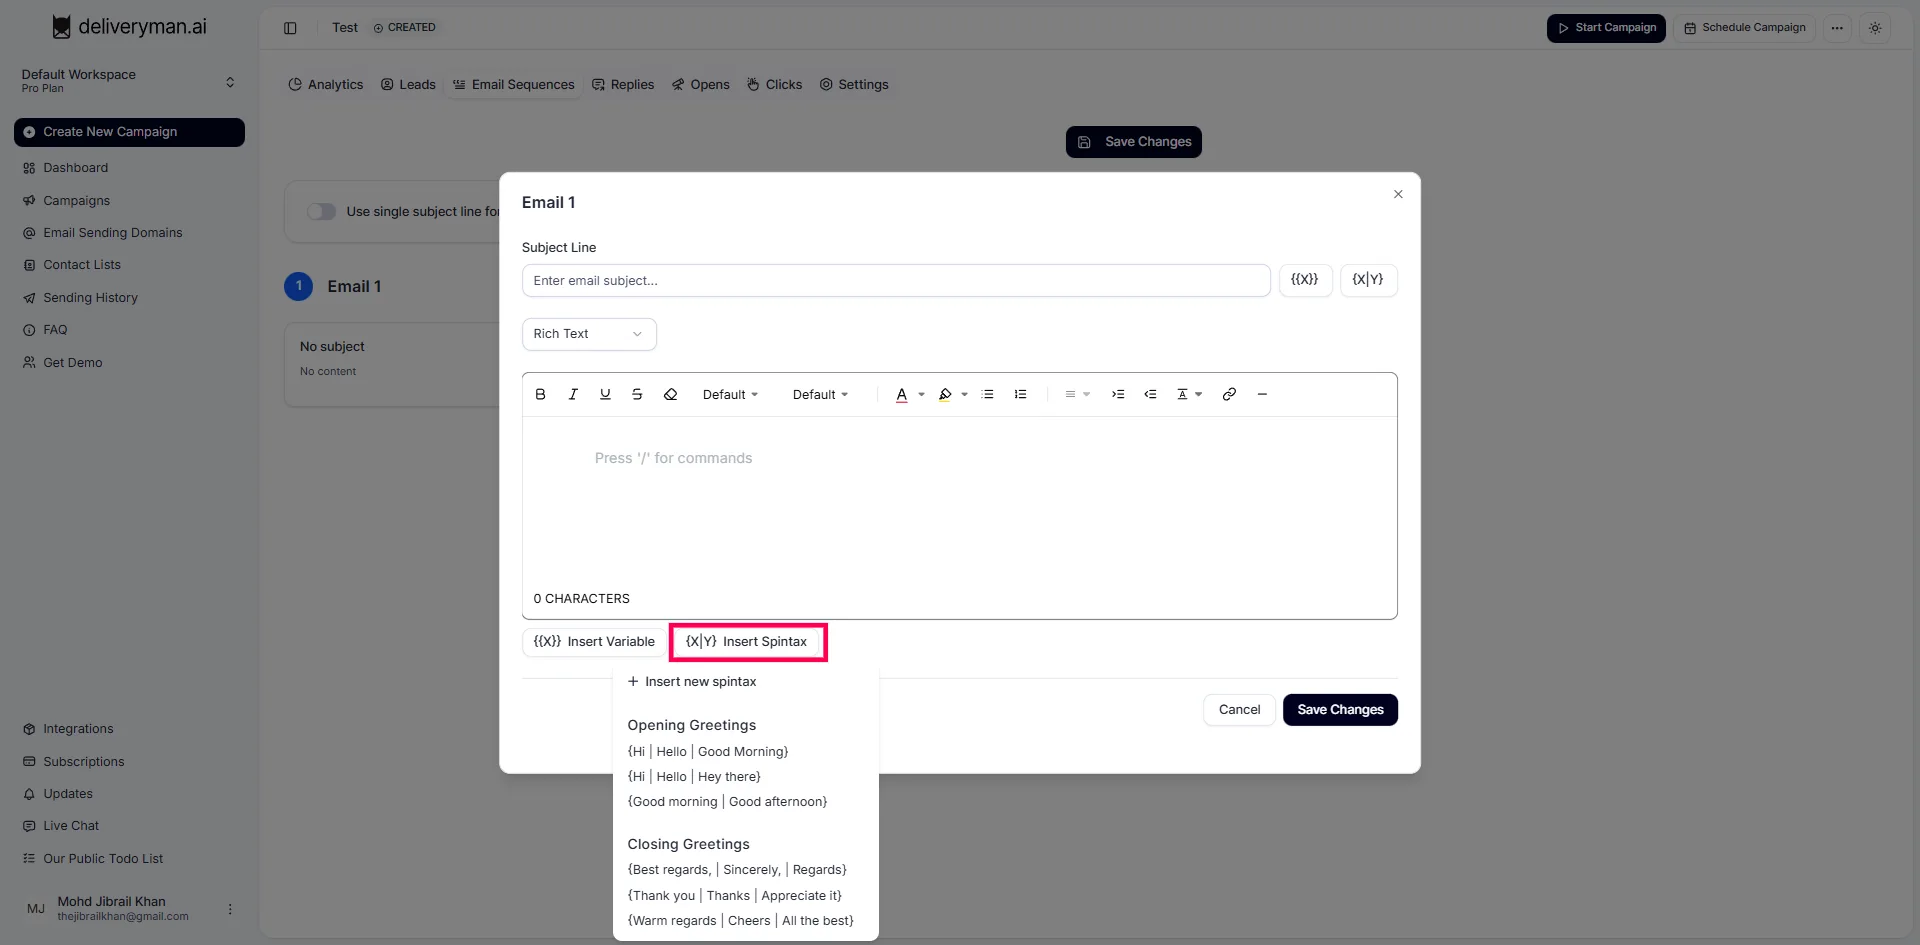
Task: Apply strikethrough to text
Action: [637, 395]
